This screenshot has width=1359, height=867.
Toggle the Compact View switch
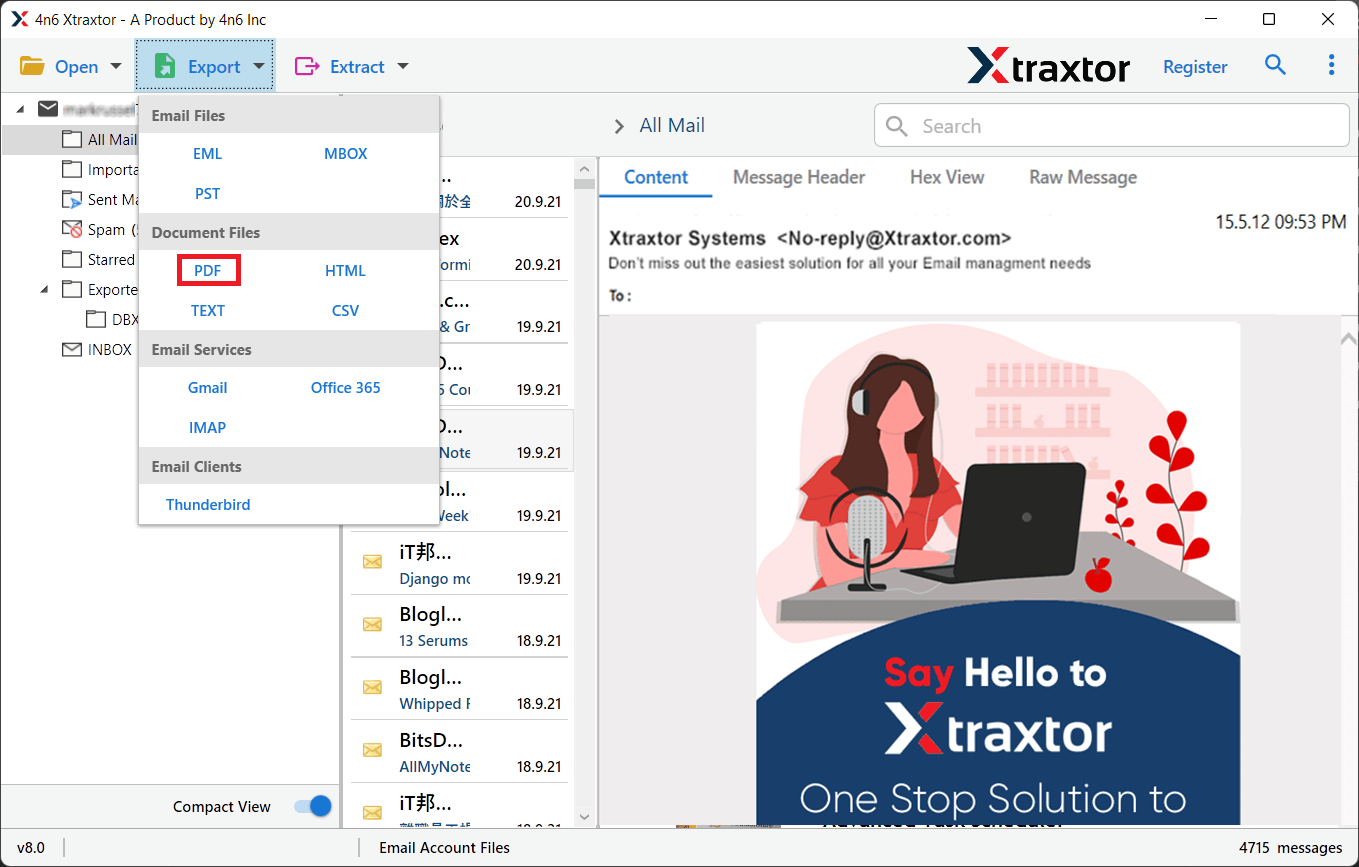[x=313, y=806]
